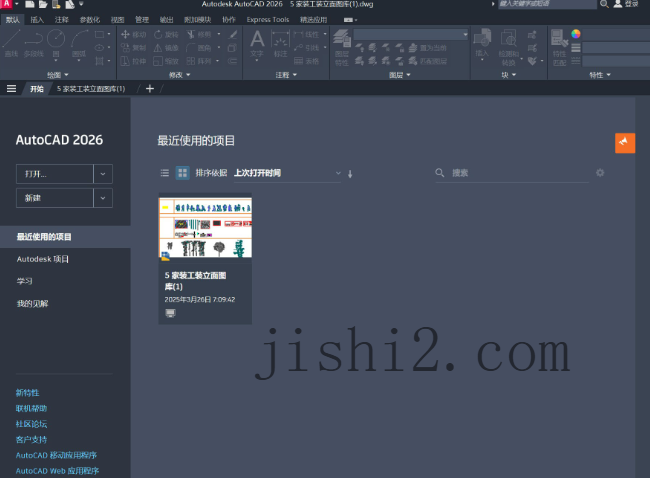Select the Line (直线) tool
This screenshot has height=478, width=650.
pyautogui.click(x=11, y=44)
